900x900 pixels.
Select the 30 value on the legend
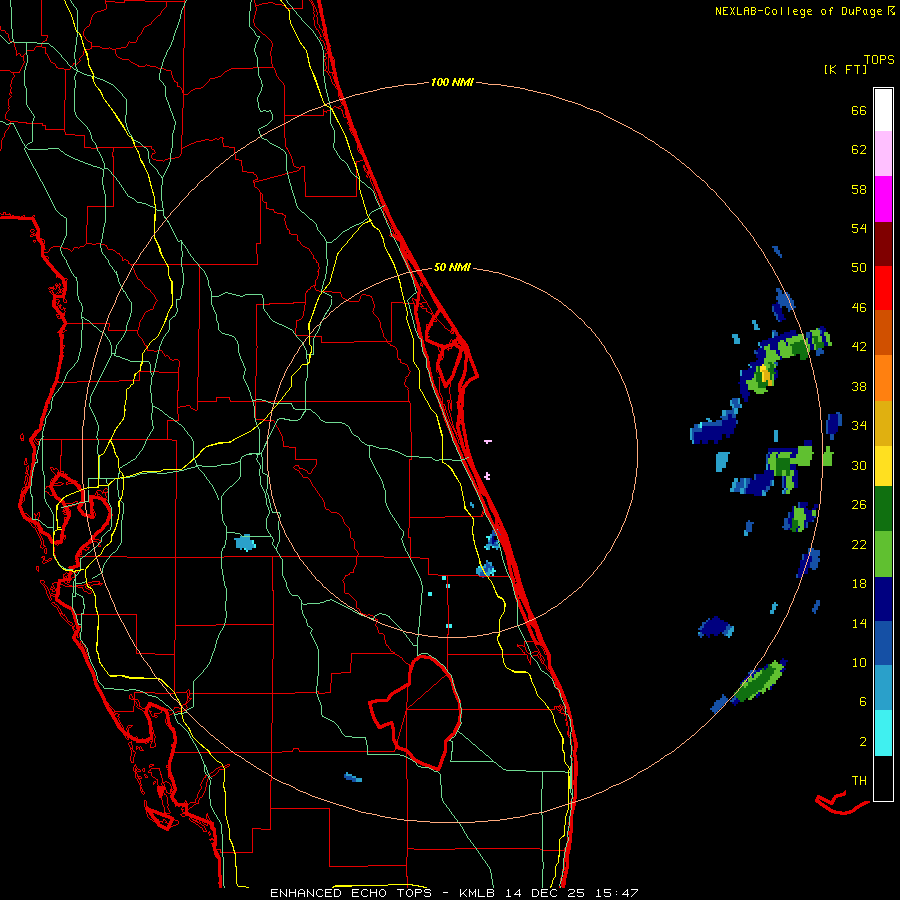coord(859,465)
